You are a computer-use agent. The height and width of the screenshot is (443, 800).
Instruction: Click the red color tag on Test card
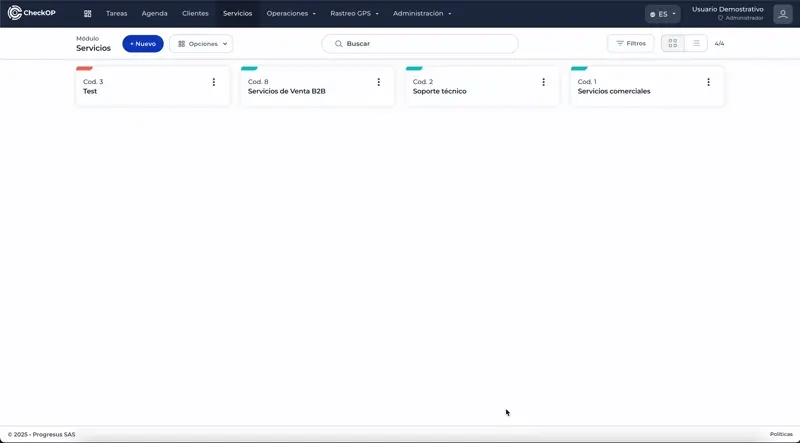coord(84,68)
